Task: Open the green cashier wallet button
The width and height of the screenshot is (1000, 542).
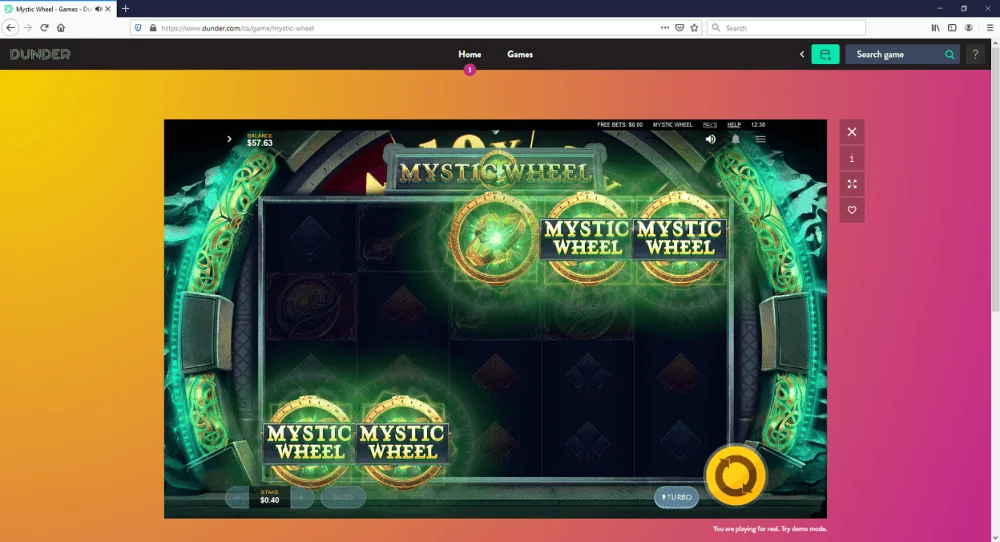Action: pyautogui.click(x=825, y=54)
